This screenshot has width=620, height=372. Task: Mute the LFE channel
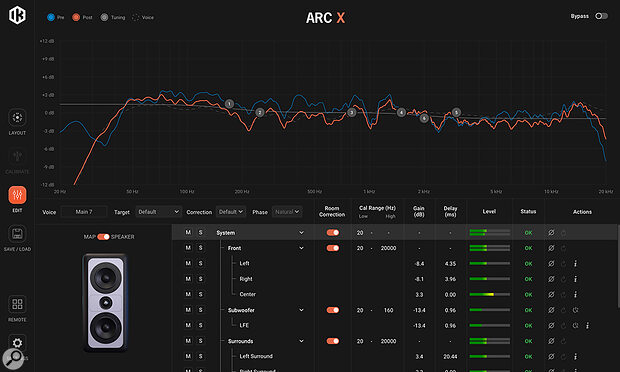188,325
